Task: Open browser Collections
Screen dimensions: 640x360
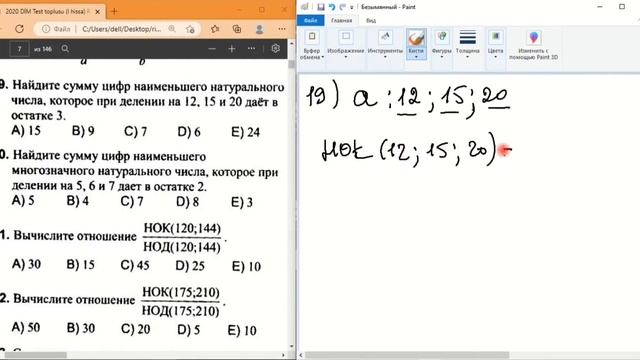Action: tap(237, 29)
